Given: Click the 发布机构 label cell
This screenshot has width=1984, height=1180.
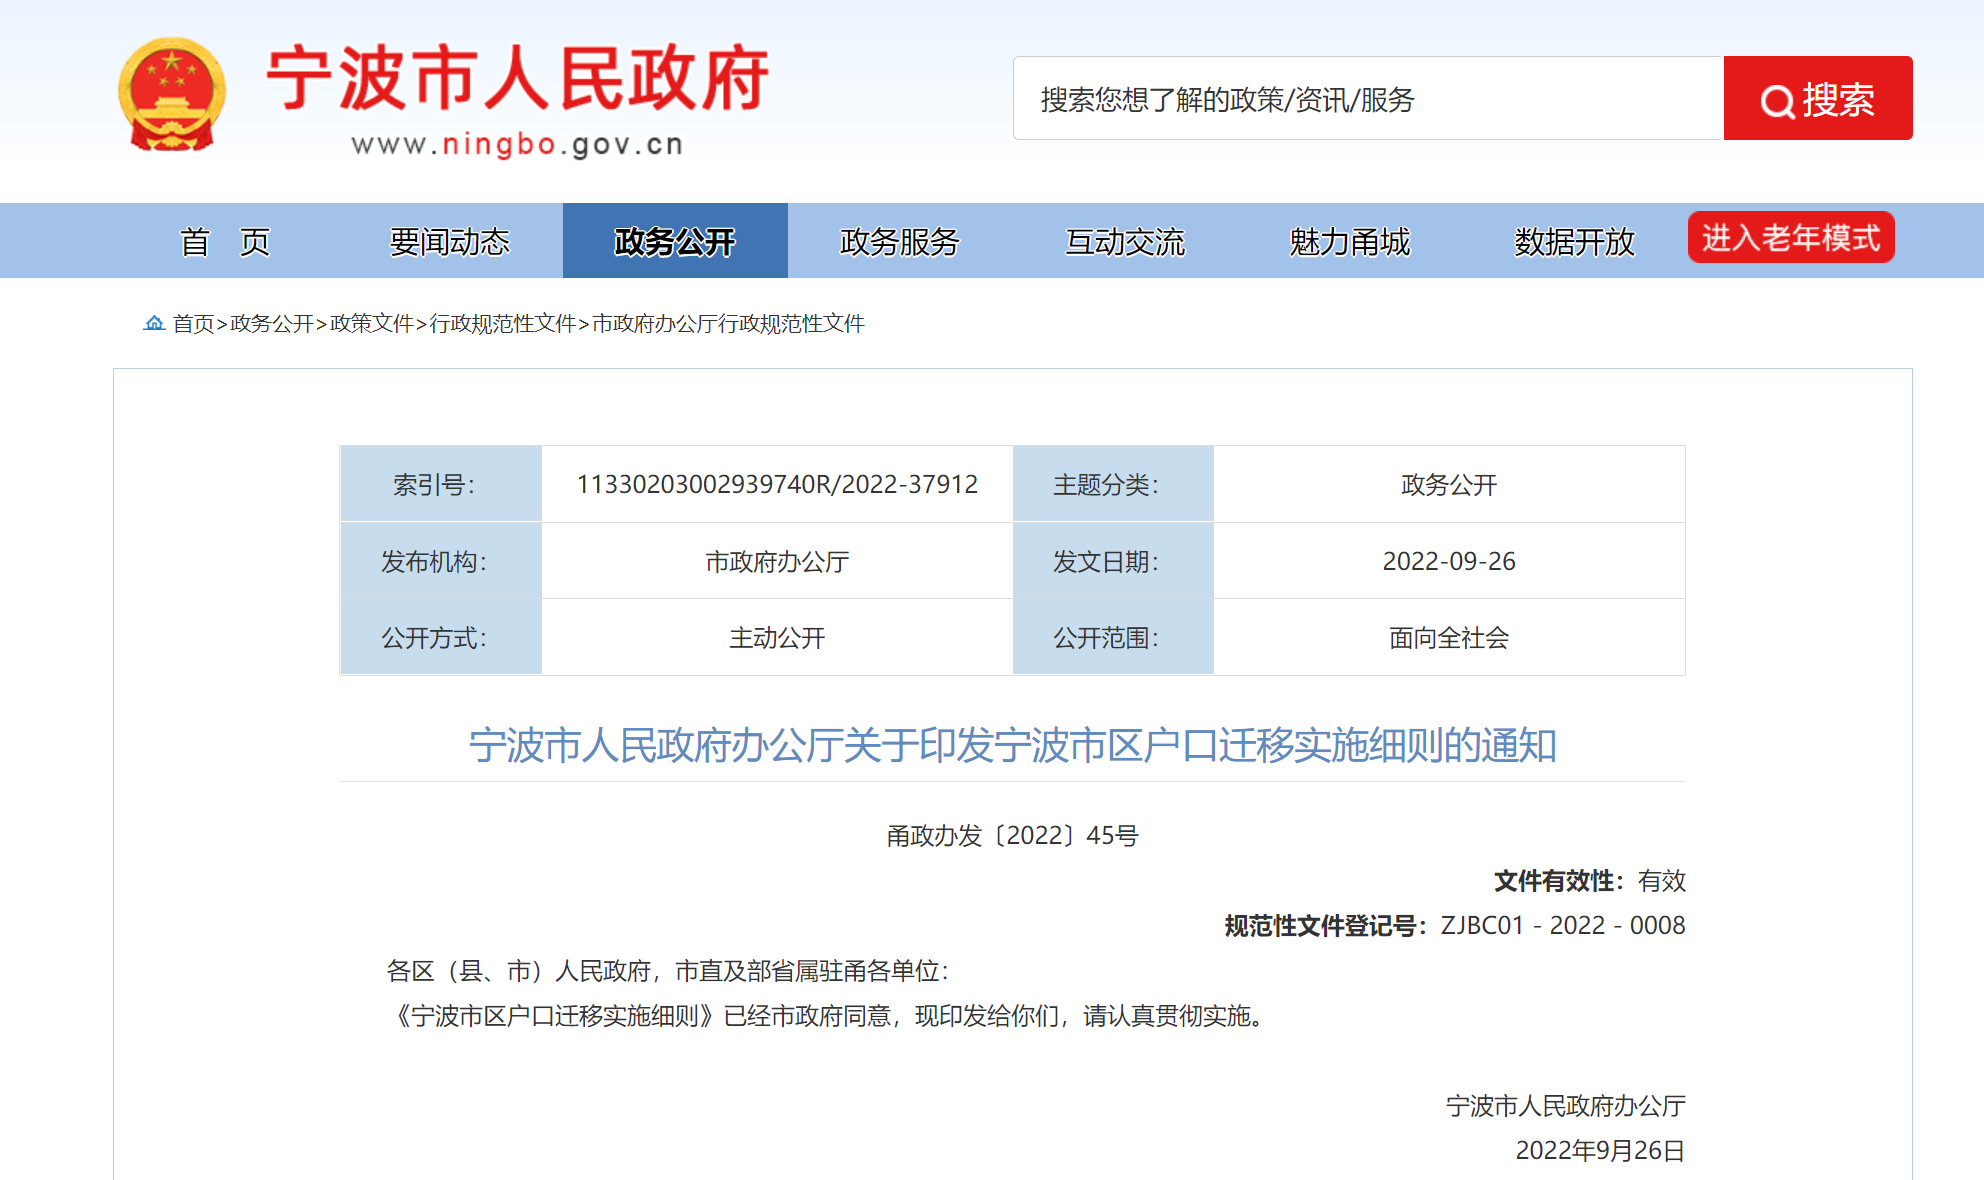Looking at the screenshot, I should coord(441,561).
